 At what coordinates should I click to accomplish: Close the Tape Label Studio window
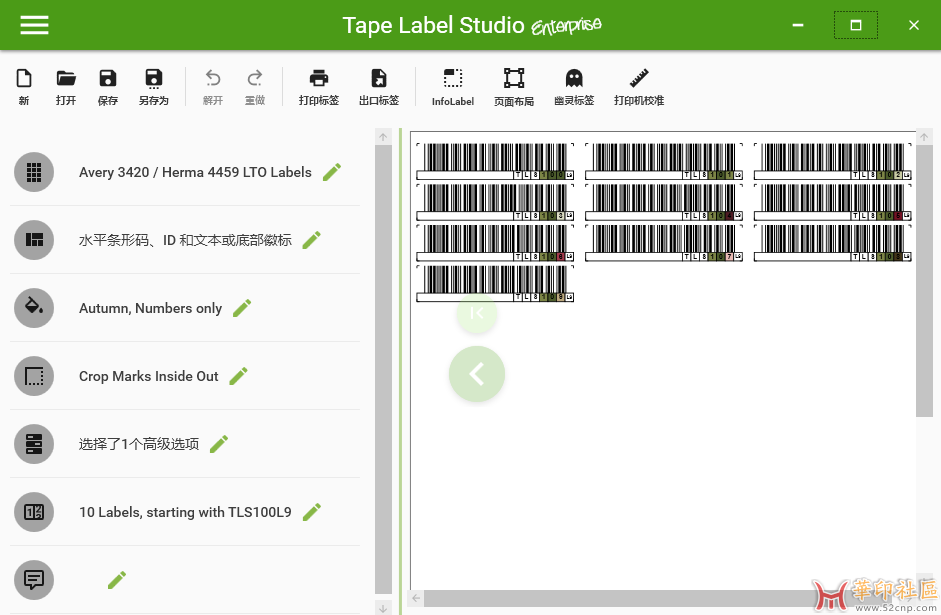[x=913, y=25]
